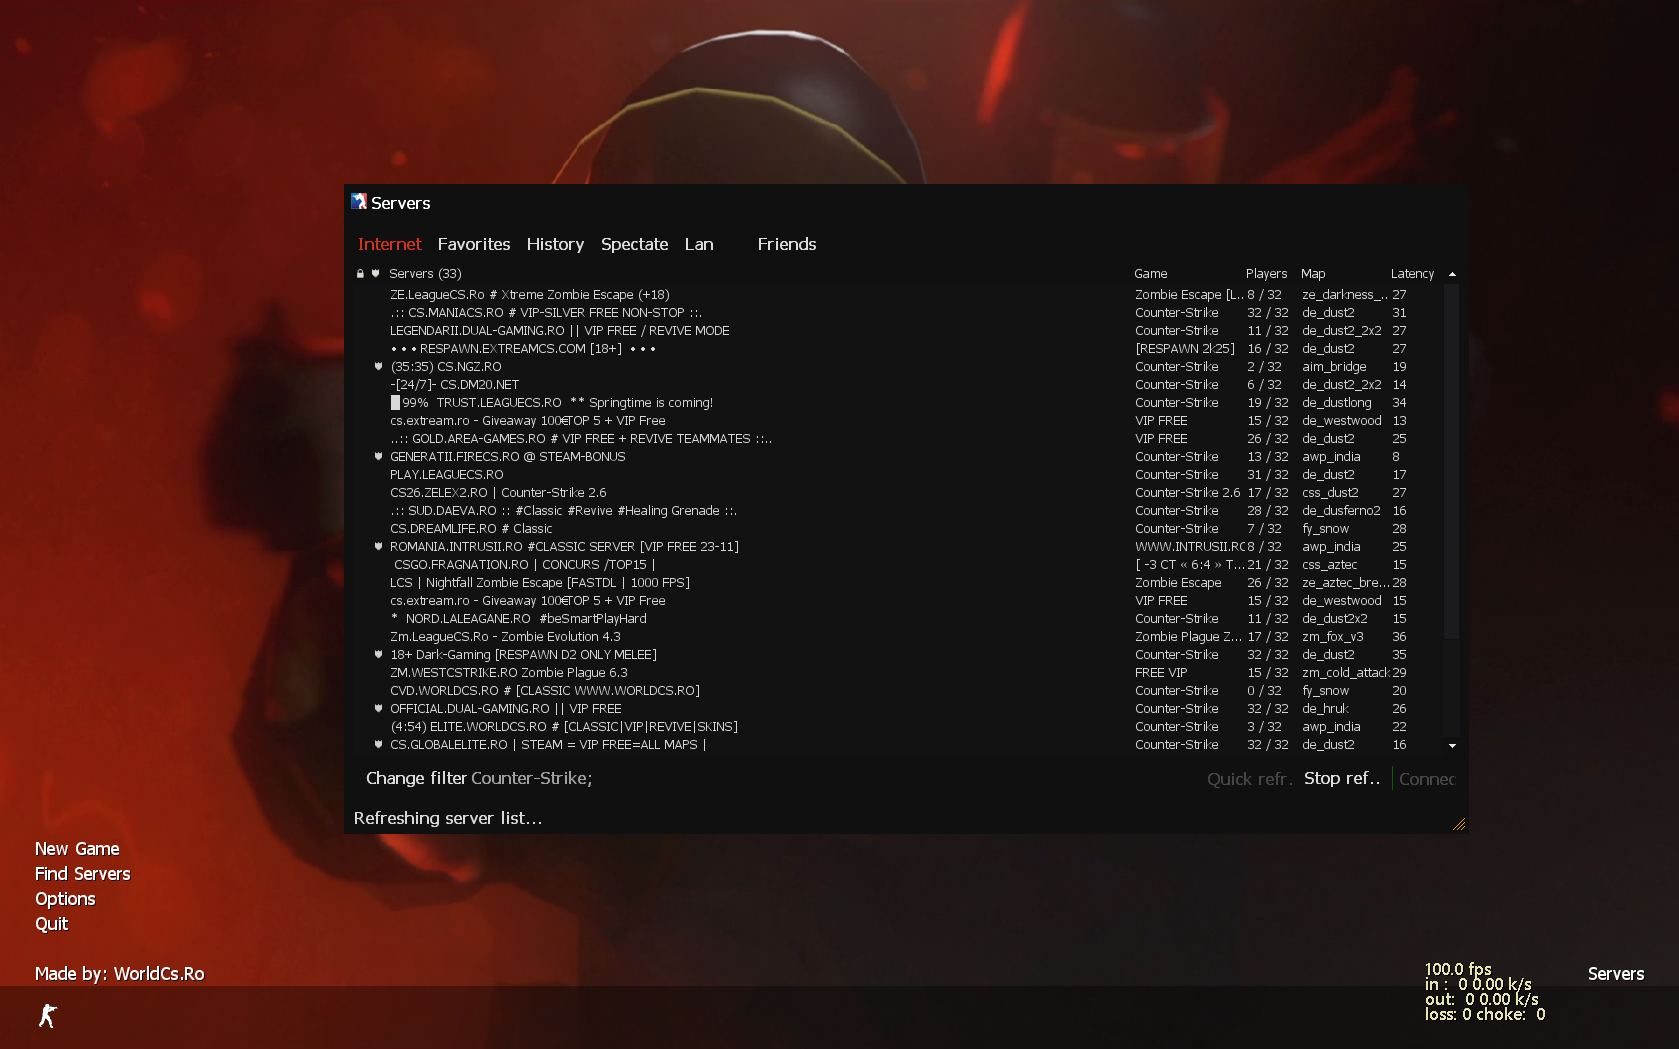Click the shield icon beside CS.GLOBALELITE.RO
This screenshot has height=1049, width=1679.
pyautogui.click(x=378, y=745)
